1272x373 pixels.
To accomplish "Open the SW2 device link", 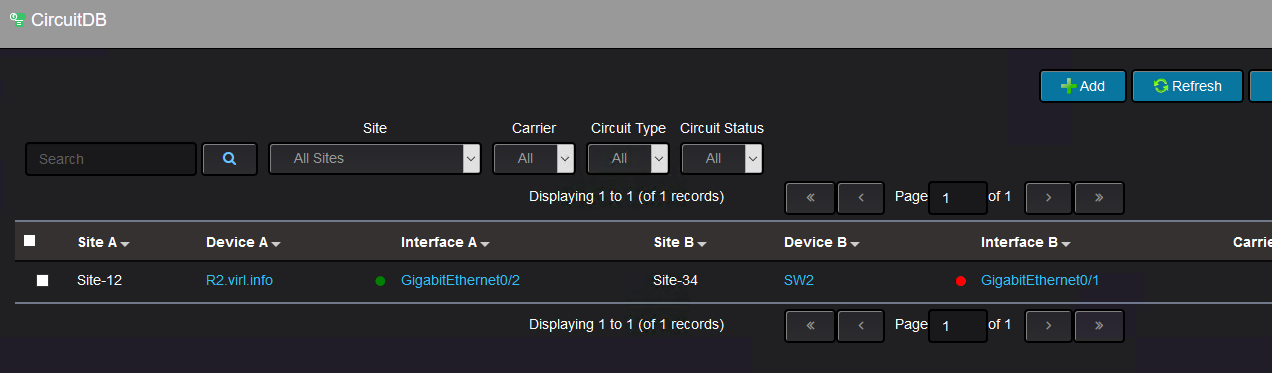I will [799, 281].
